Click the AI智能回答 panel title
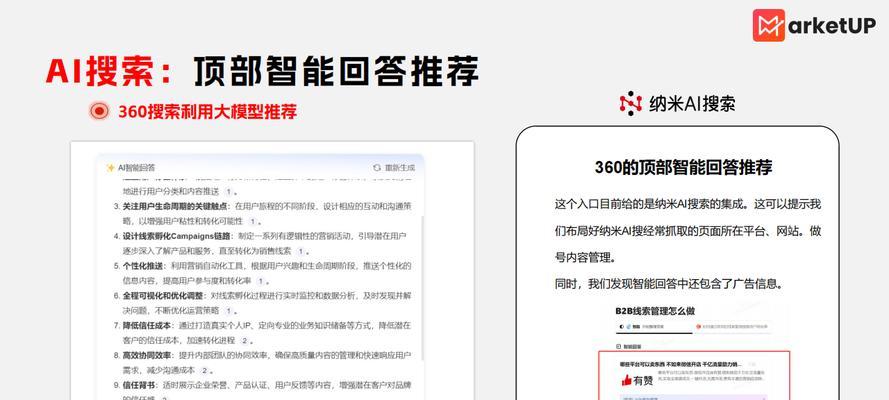Image resolution: width=889 pixels, height=400 pixels. pyautogui.click(x=136, y=168)
